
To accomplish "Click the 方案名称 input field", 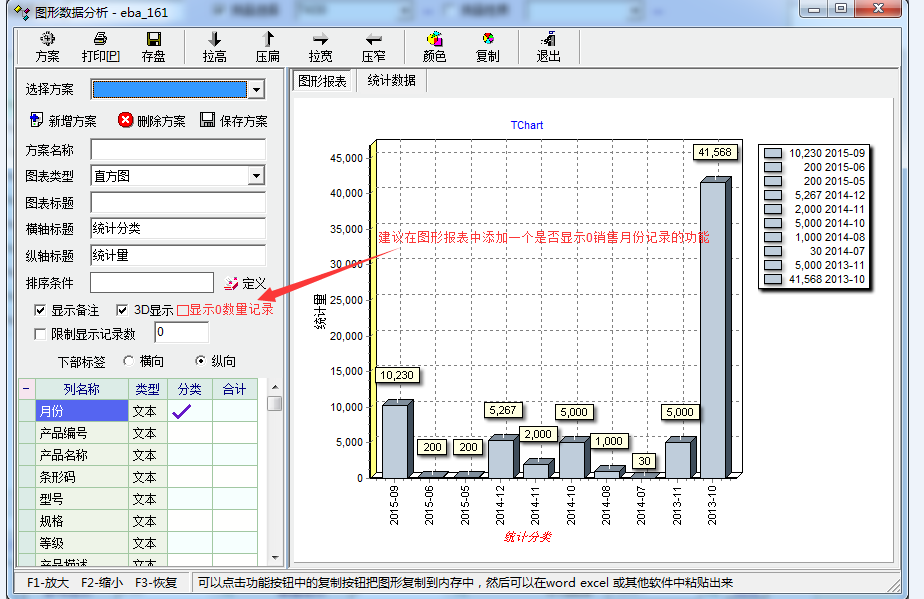I will (177, 150).
